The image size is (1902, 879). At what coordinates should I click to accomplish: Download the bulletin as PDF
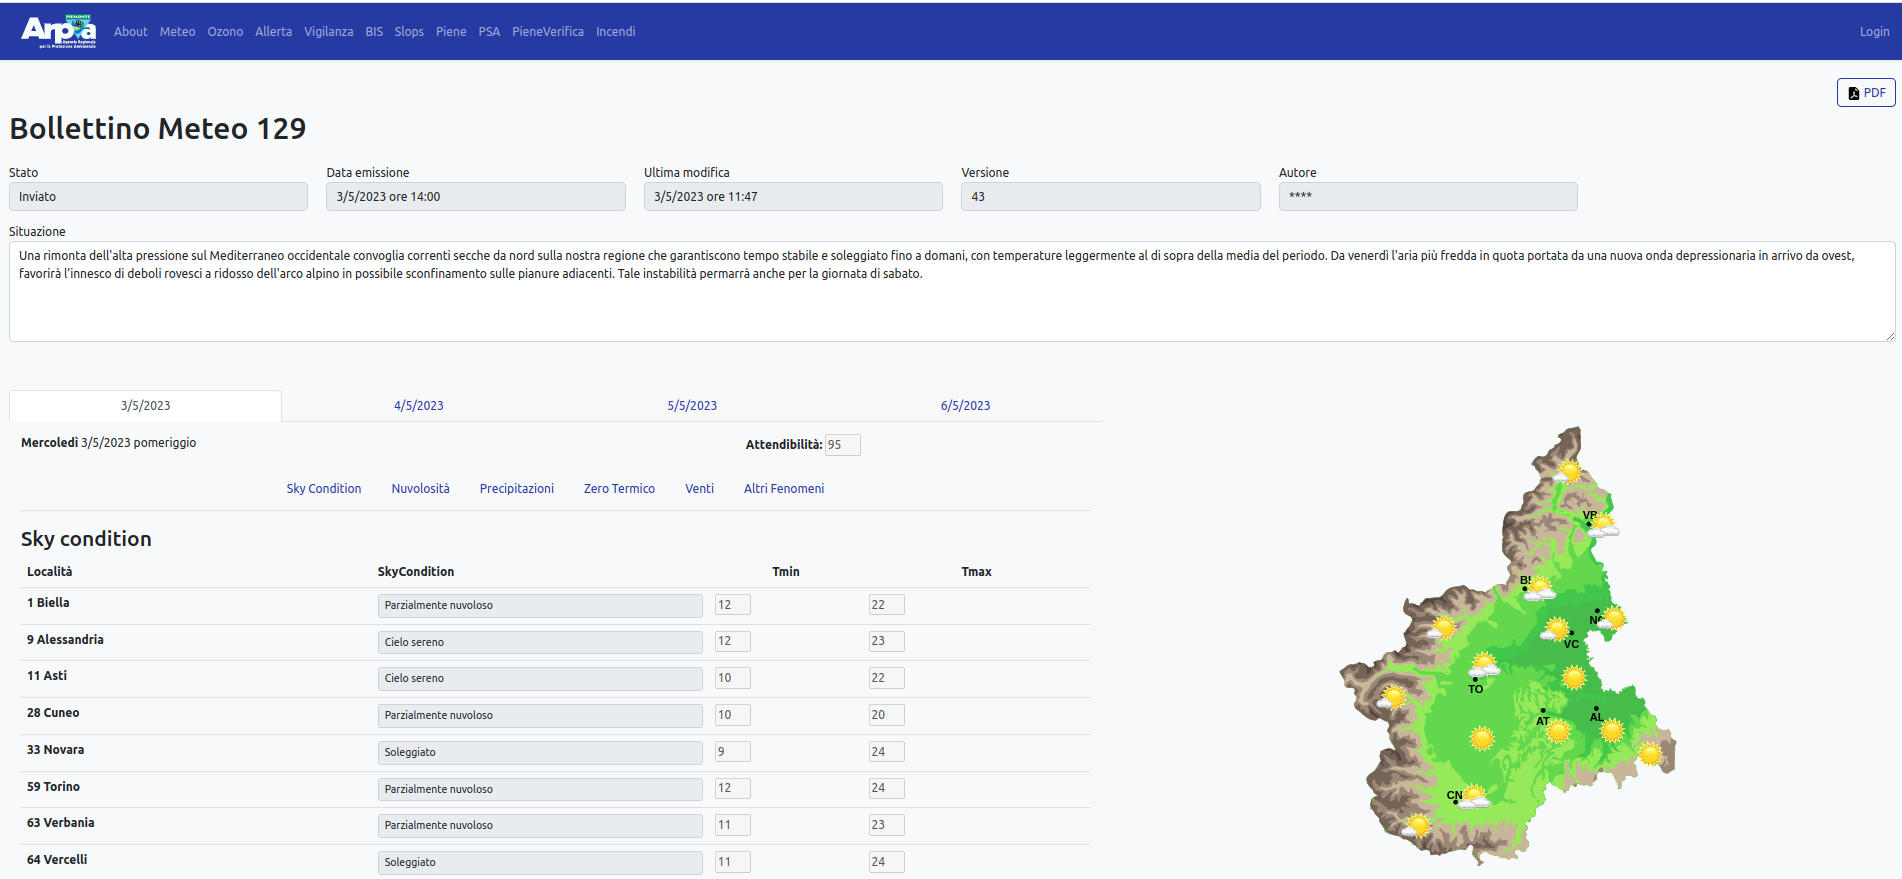pos(1866,93)
